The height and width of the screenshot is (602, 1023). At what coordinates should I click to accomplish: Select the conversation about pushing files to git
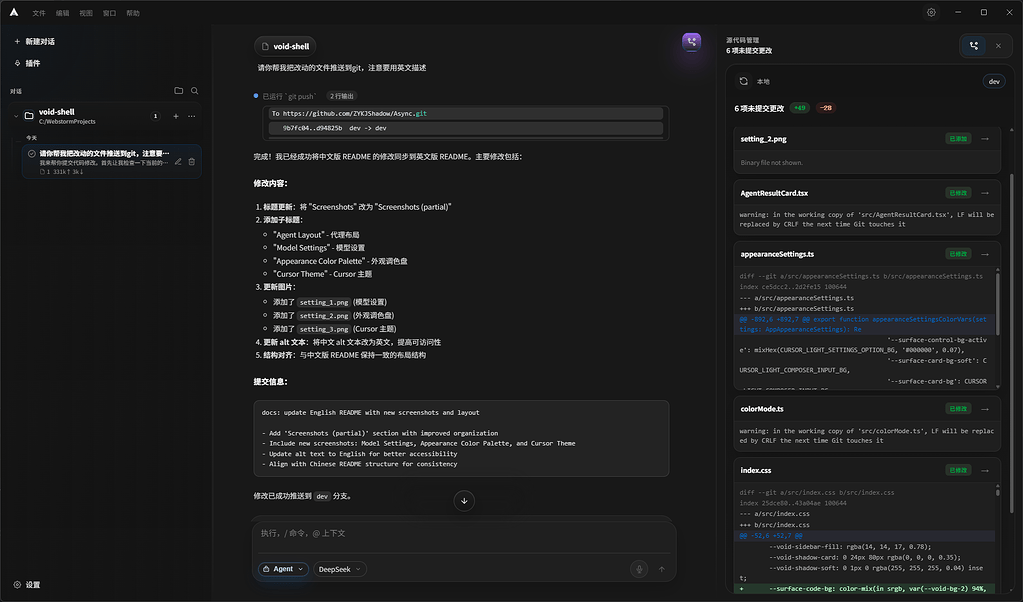pos(112,161)
